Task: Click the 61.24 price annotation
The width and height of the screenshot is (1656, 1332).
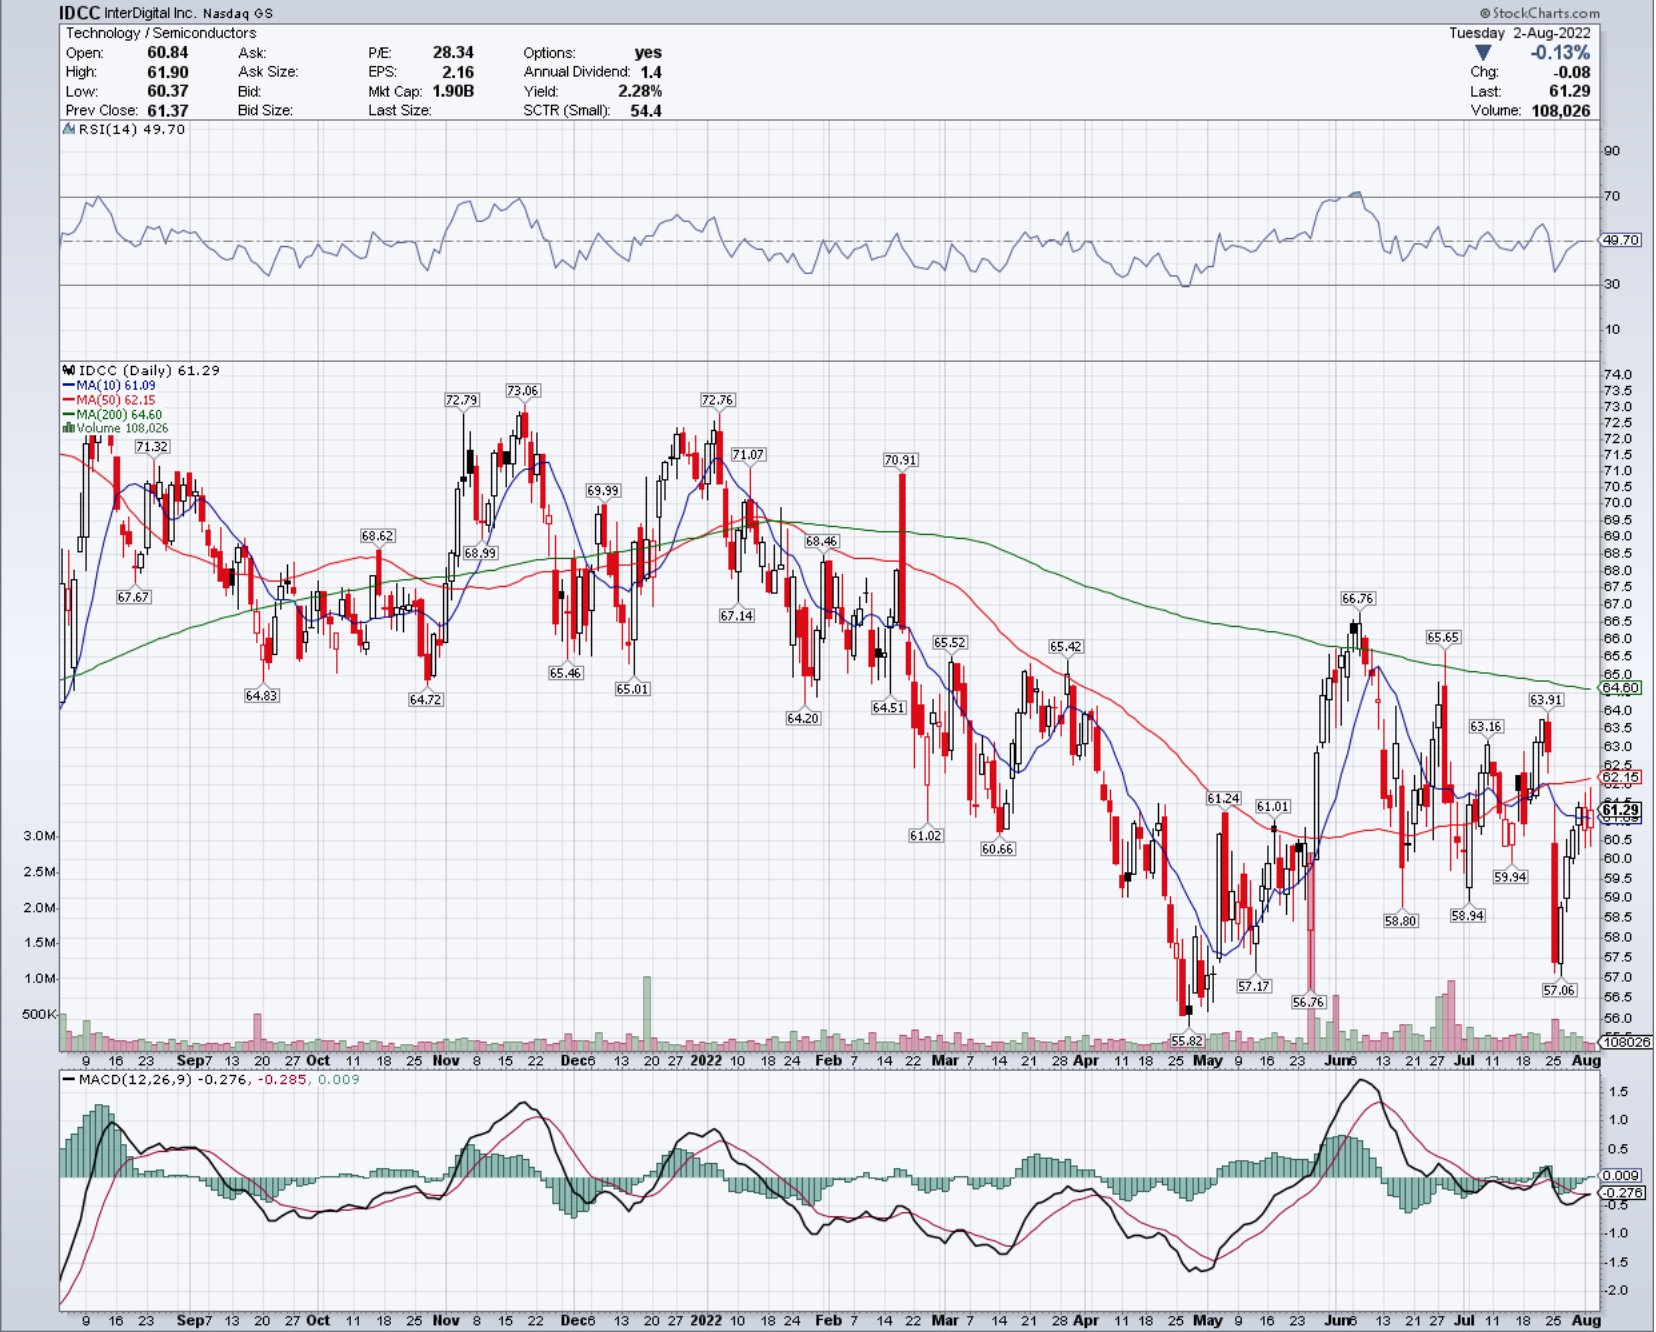Action: (x=1224, y=799)
